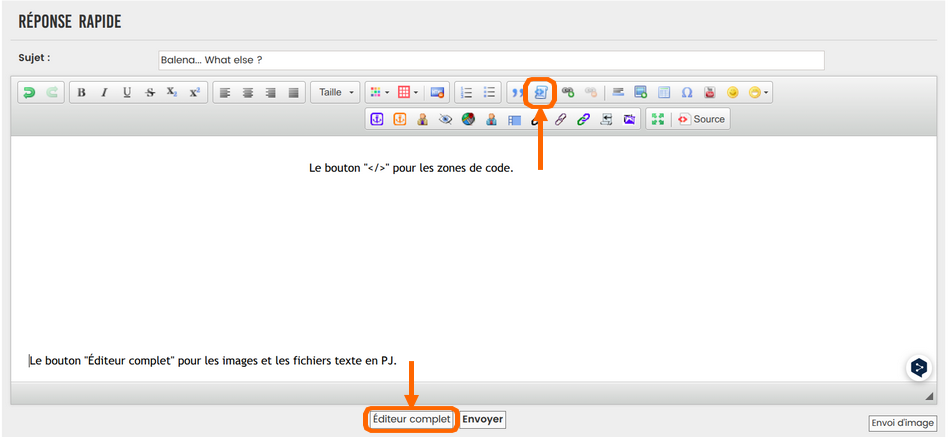This screenshot has height=437, width=950.
Task: Expand the extra emoticons dropdown
Action: pos(760,93)
